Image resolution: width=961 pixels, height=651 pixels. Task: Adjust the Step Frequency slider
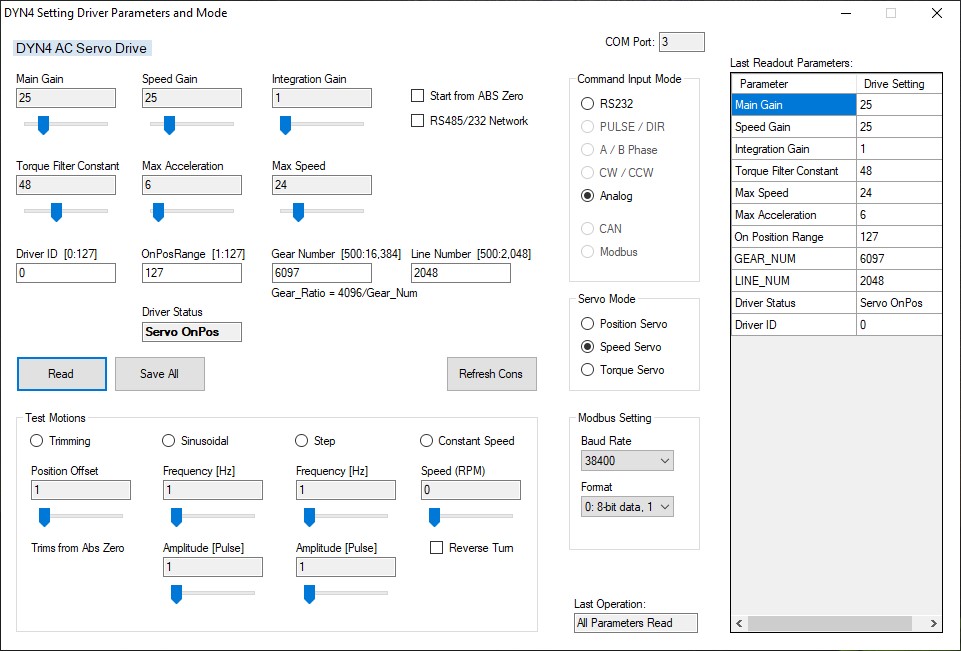coord(346,517)
